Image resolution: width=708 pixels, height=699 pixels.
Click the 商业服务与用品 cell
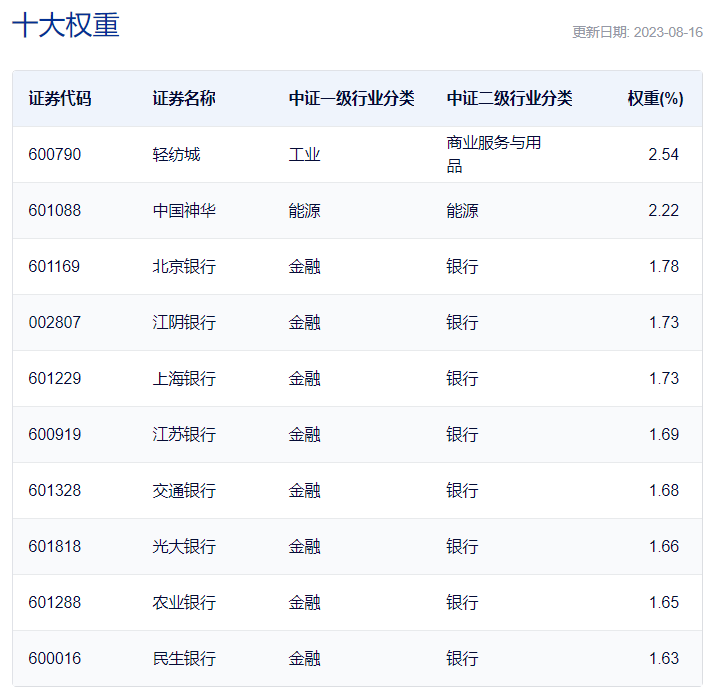[x=494, y=154]
